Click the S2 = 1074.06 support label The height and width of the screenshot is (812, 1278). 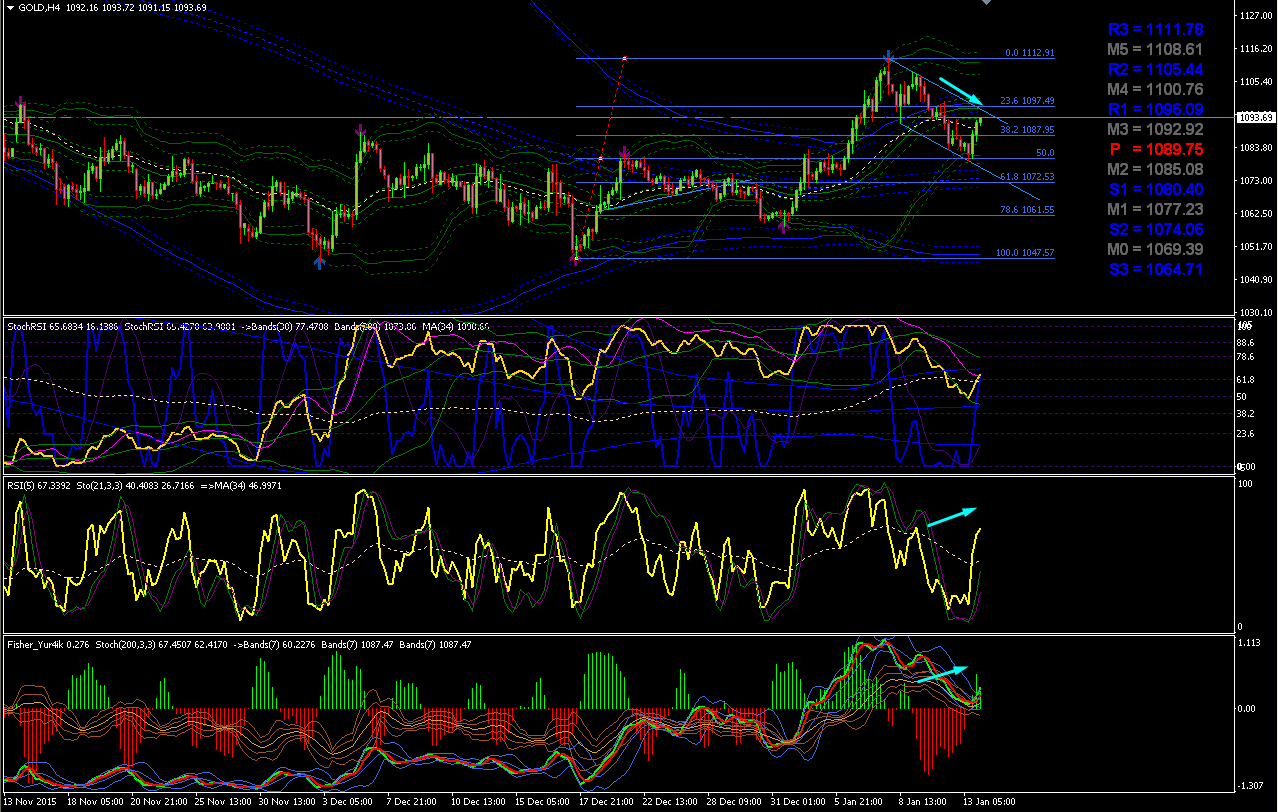(x=1156, y=229)
